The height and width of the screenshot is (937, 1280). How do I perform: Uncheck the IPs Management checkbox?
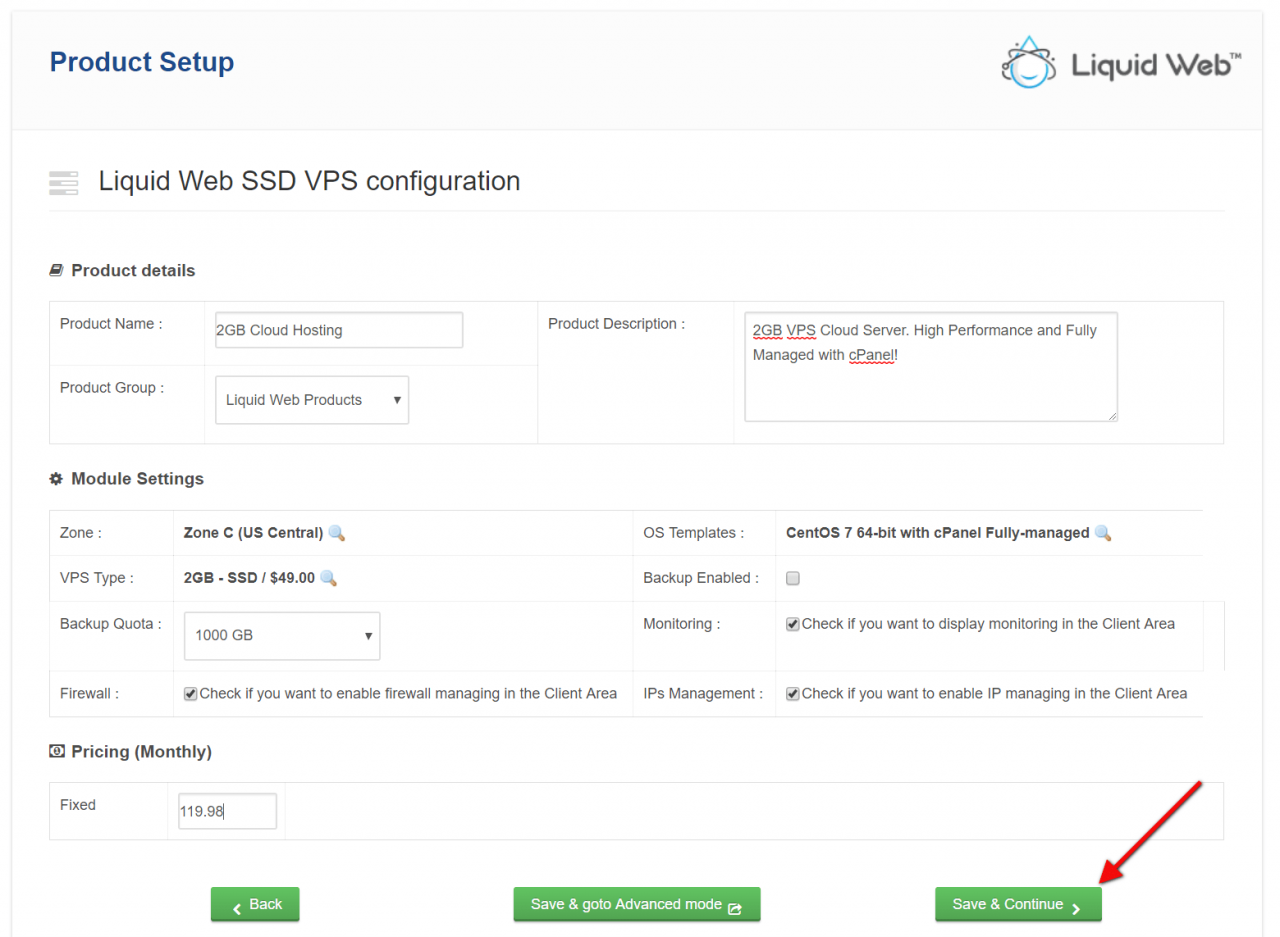793,694
